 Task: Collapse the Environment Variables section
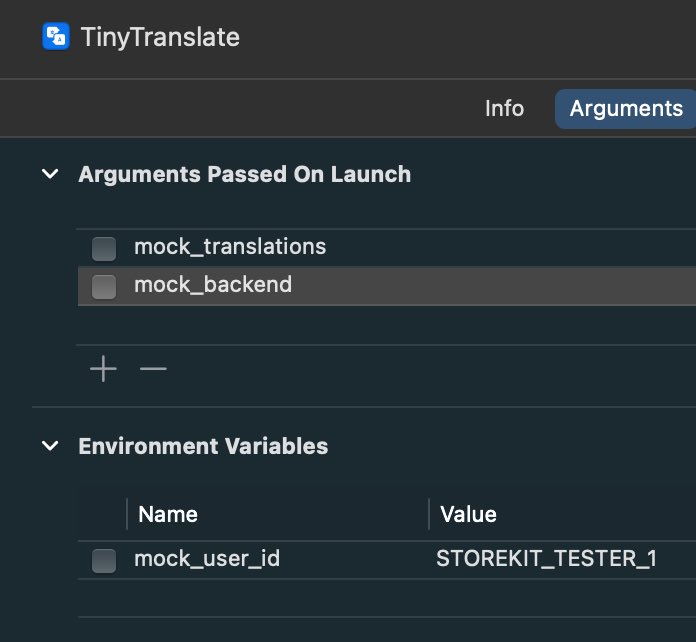50,446
